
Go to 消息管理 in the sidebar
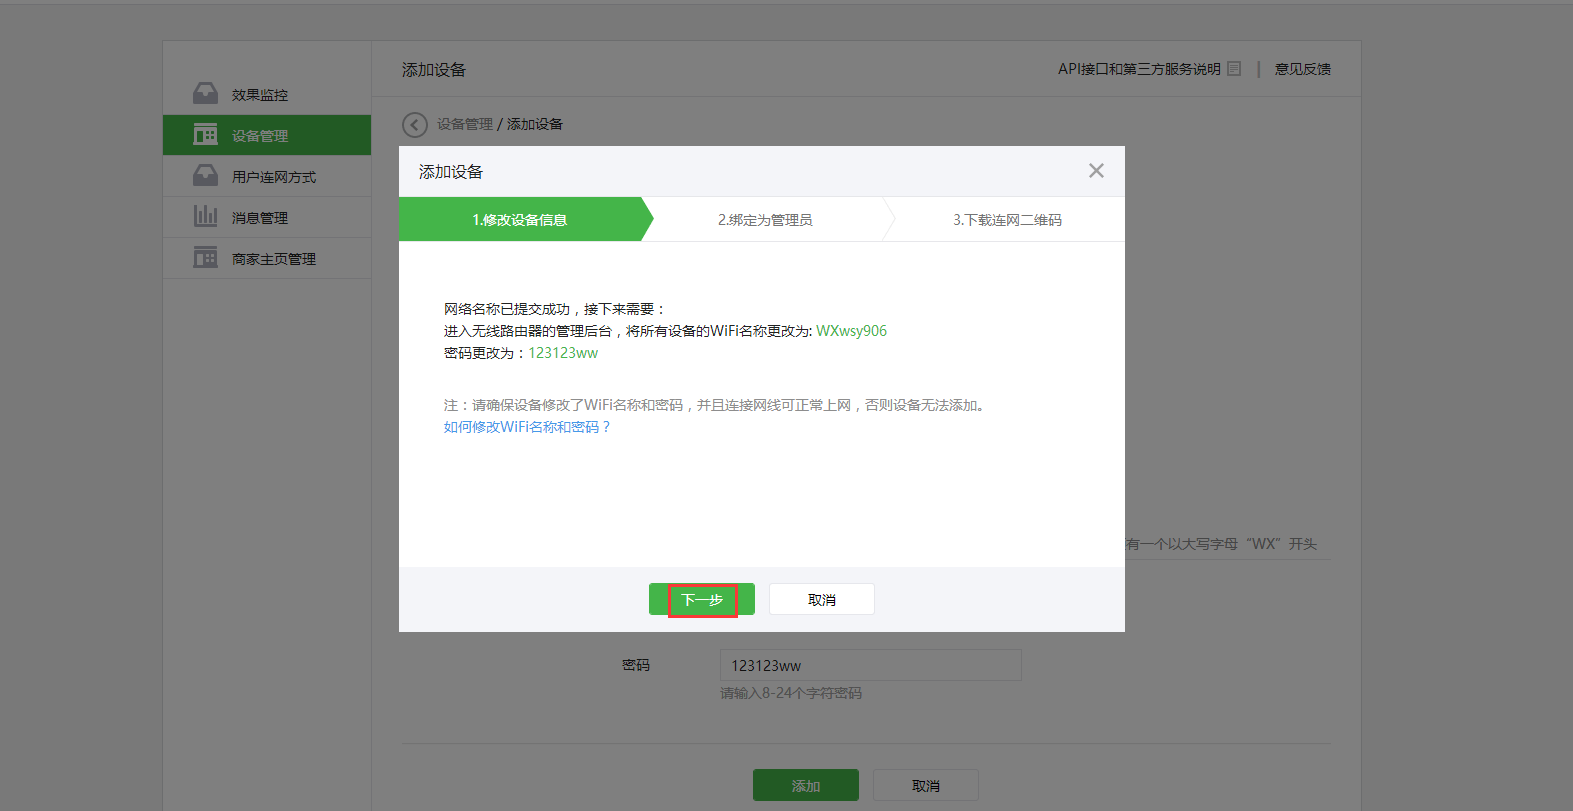(267, 217)
